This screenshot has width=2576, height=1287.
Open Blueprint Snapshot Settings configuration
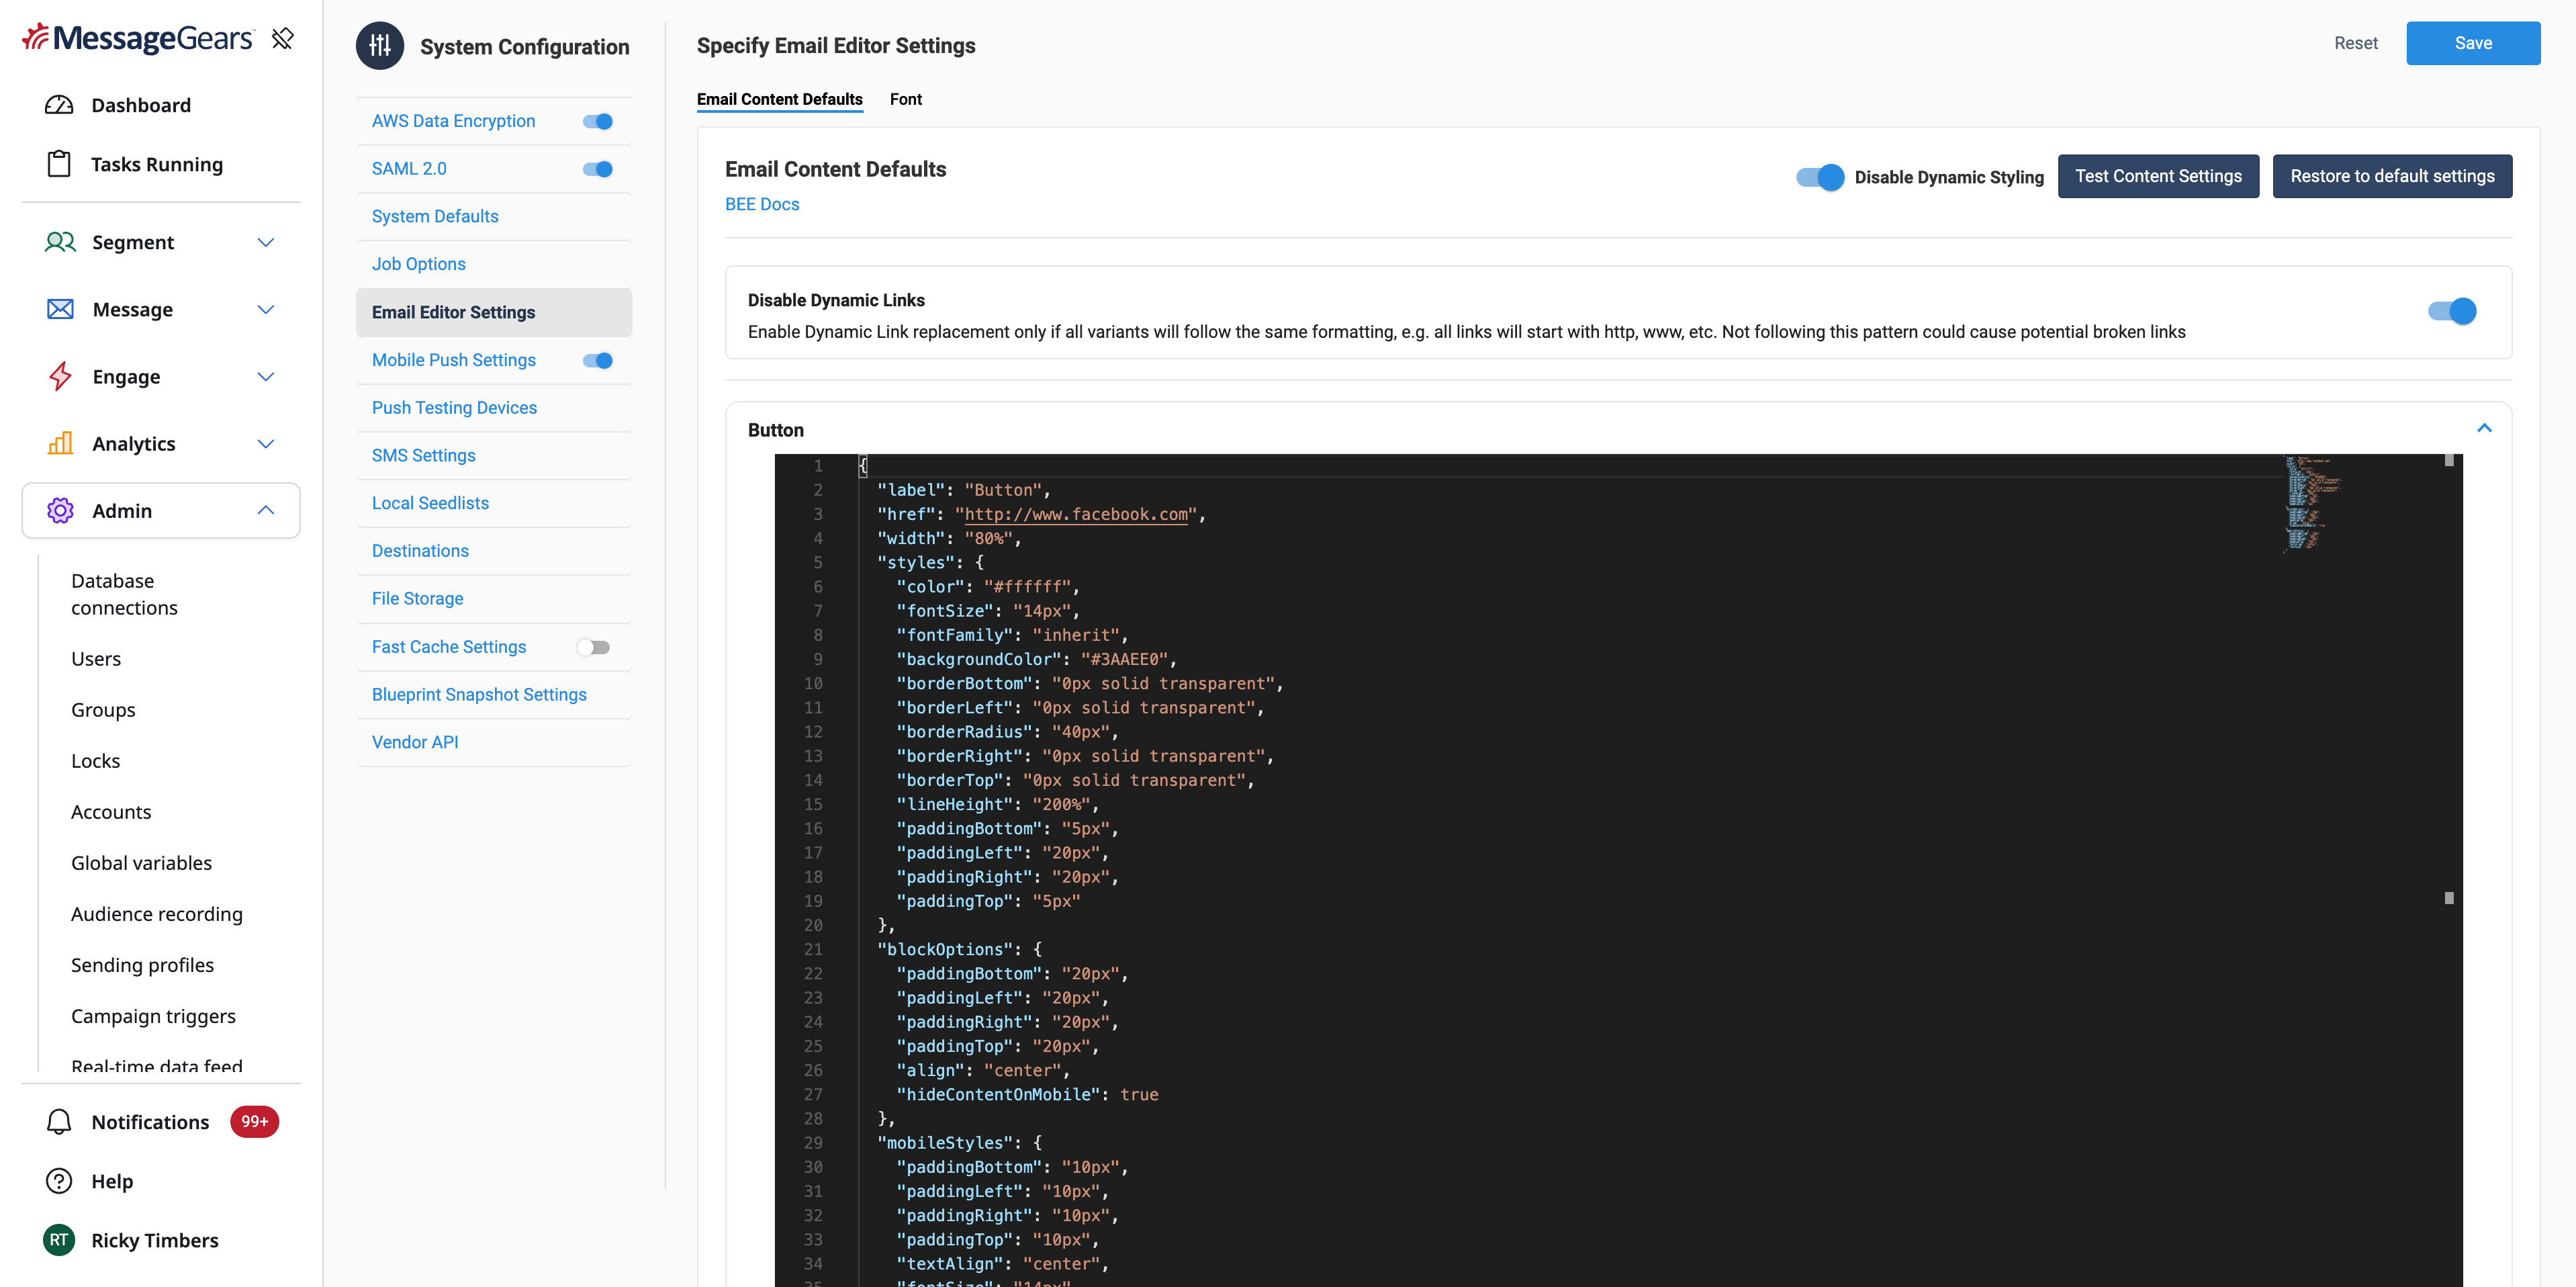click(x=479, y=694)
